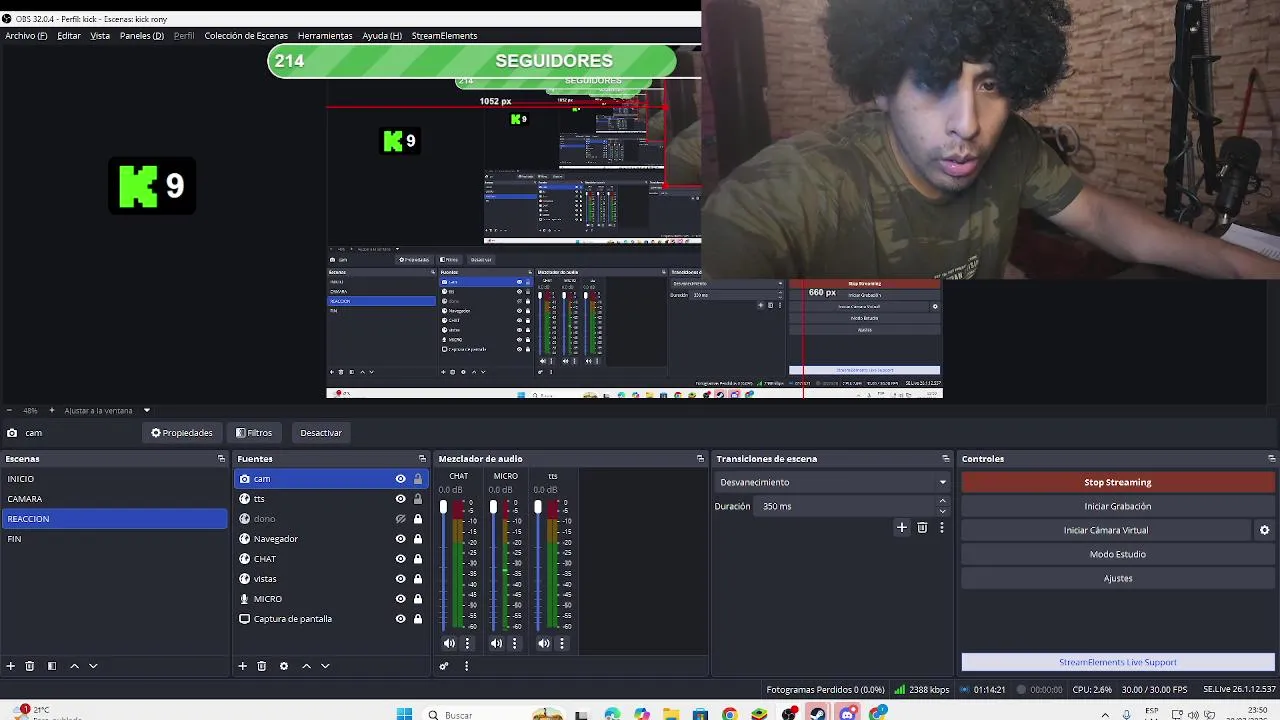Hide the Navegador source
The height and width of the screenshot is (720, 1280).
click(x=400, y=539)
